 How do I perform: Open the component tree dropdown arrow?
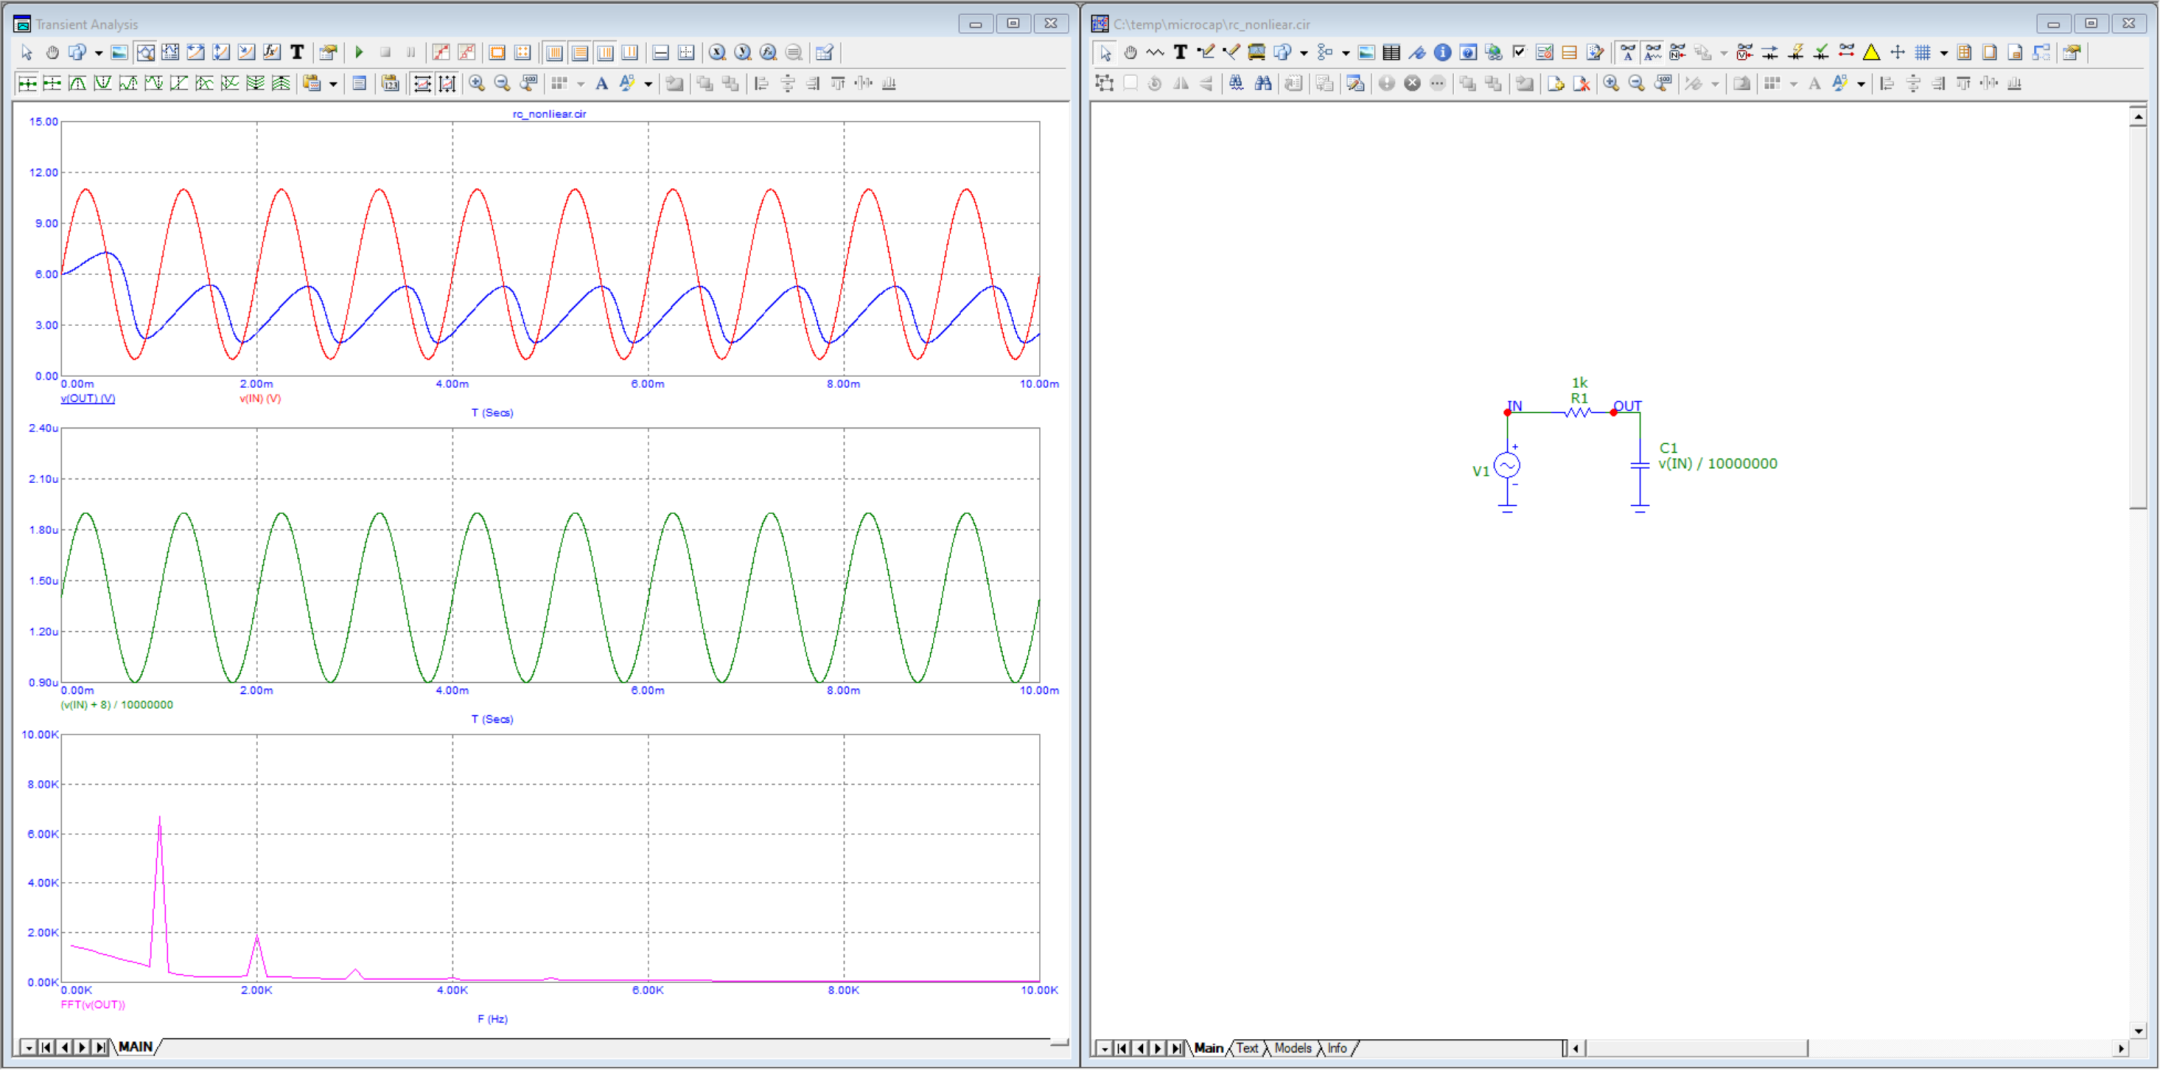pyautogui.click(x=1346, y=53)
